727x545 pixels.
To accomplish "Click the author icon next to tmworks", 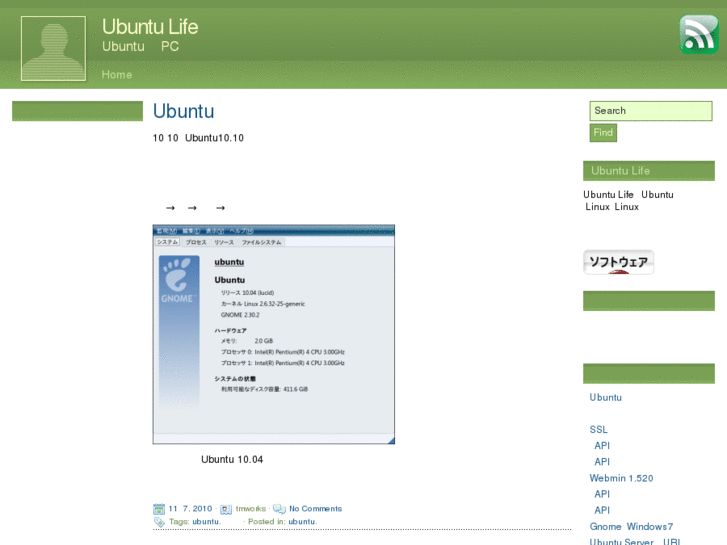I will 226,509.
